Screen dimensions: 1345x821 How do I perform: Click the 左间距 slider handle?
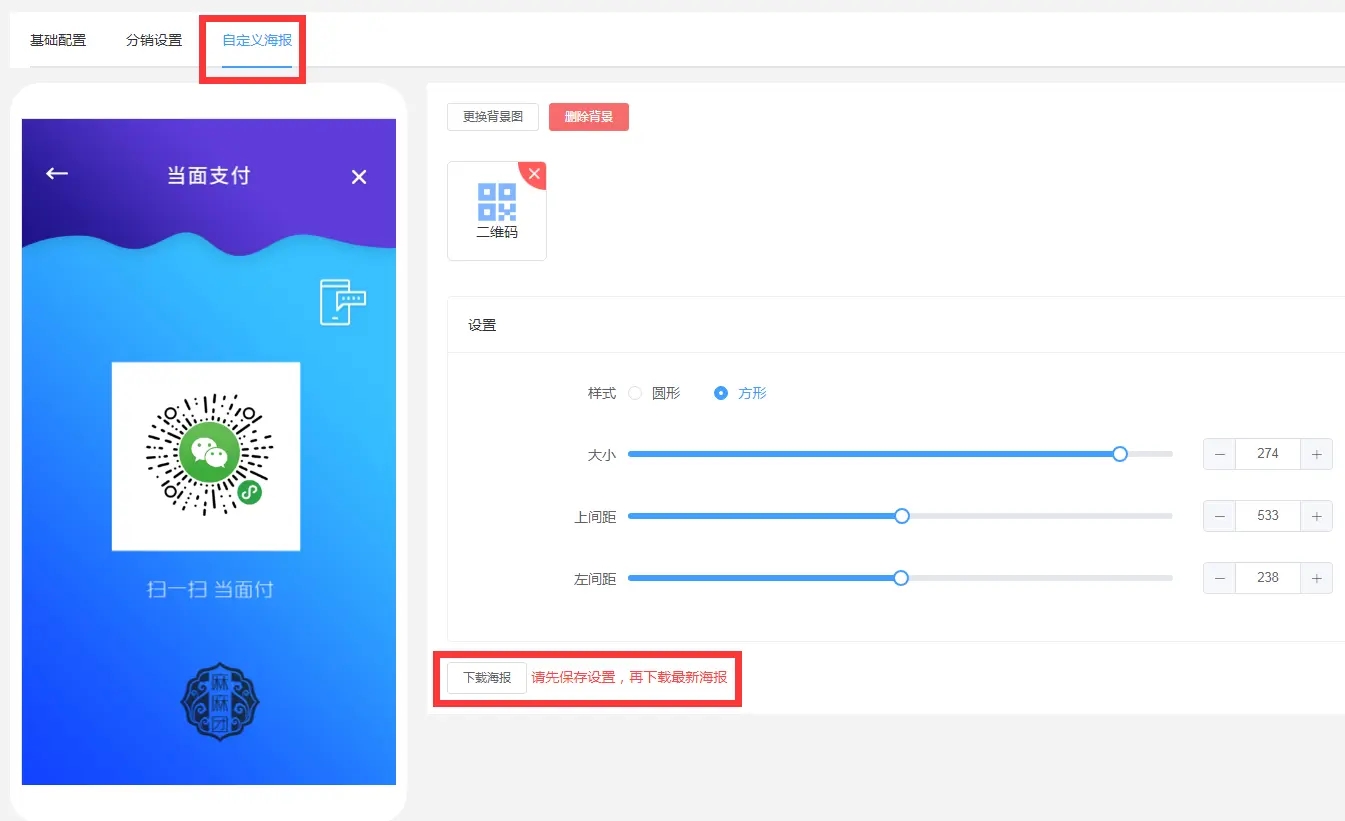(x=901, y=578)
